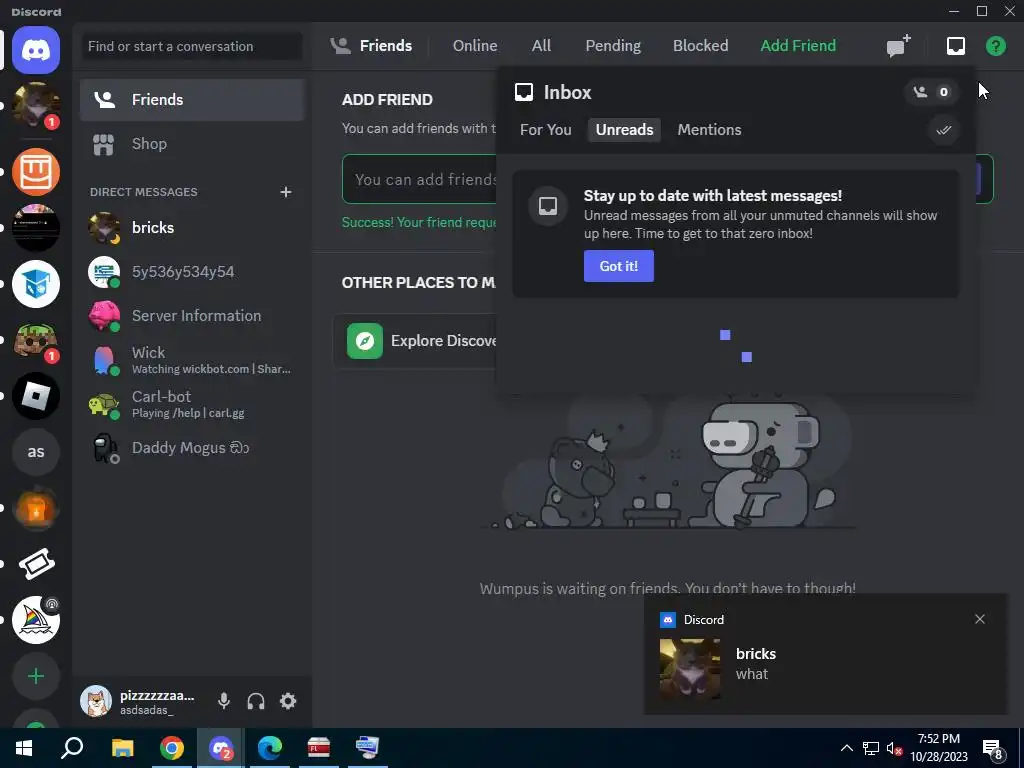Open the rainbow sailboat server icon
The width and height of the screenshot is (1024, 768).
(x=36, y=620)
